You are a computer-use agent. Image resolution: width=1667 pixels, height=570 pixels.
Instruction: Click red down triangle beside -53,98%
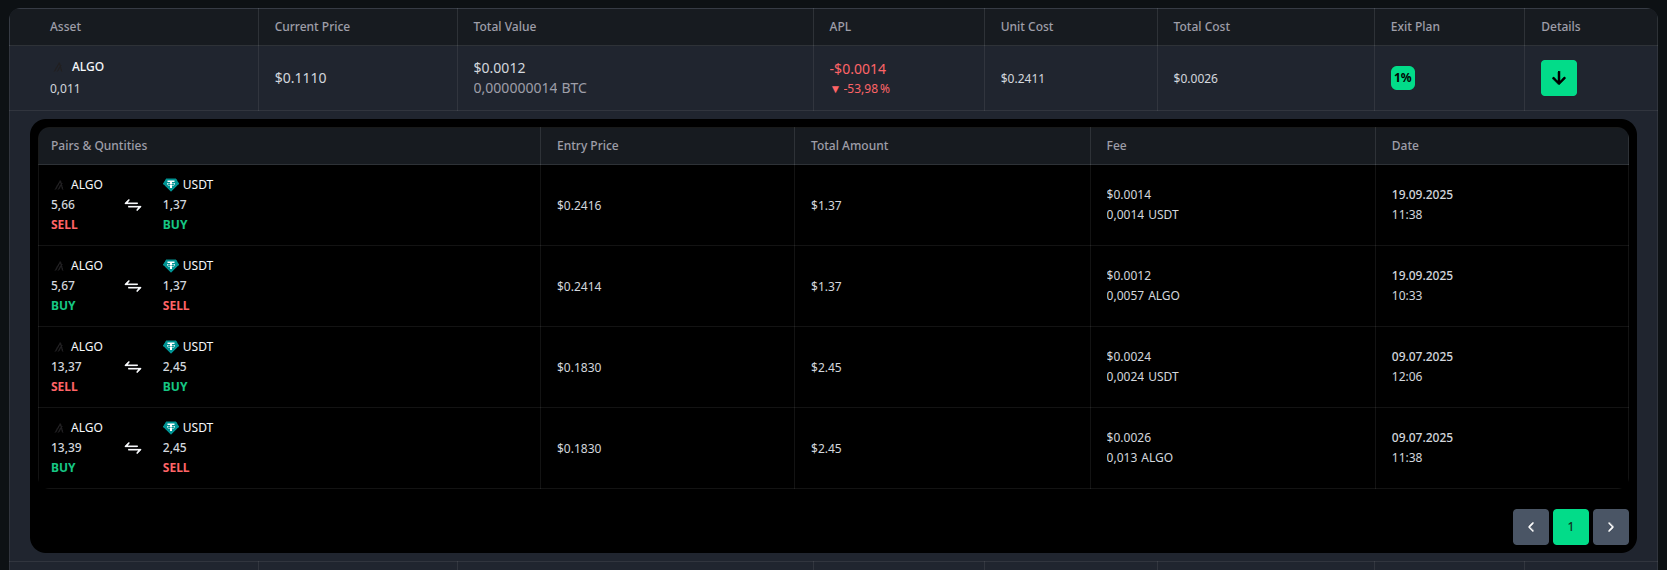tap(835, 89)
